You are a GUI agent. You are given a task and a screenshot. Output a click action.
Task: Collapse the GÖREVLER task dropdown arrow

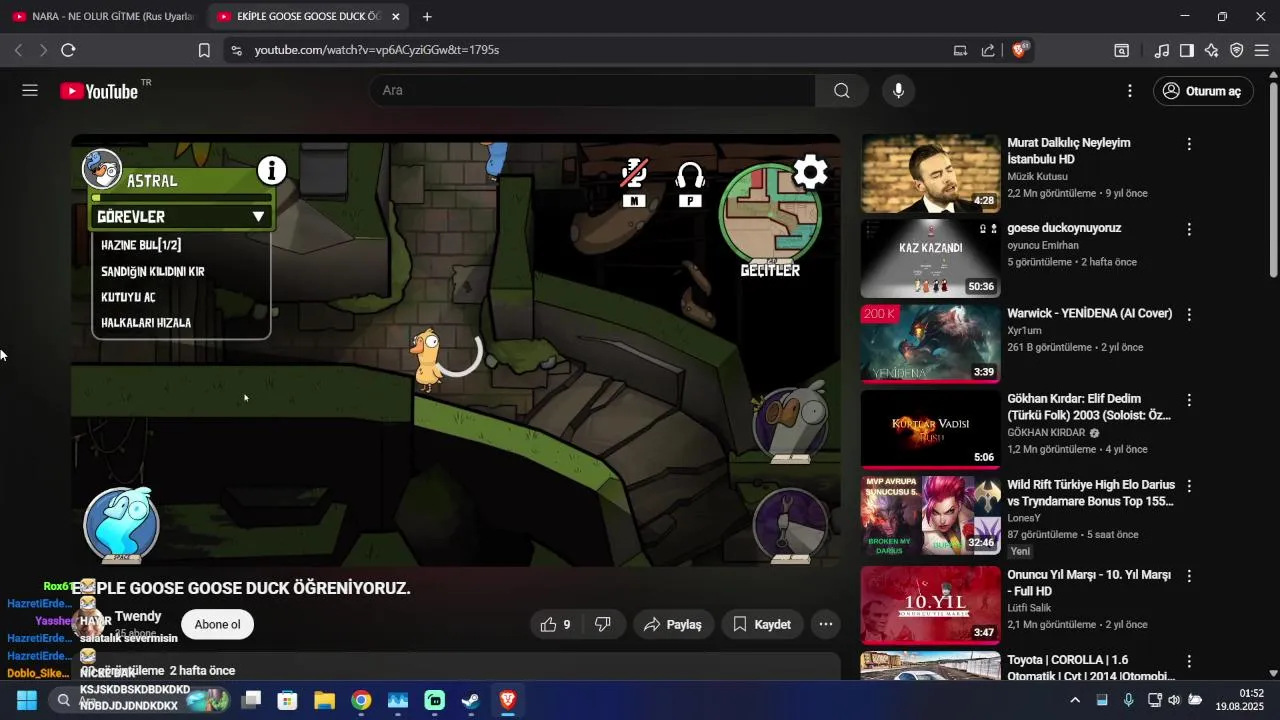click(x=258, y=217)
